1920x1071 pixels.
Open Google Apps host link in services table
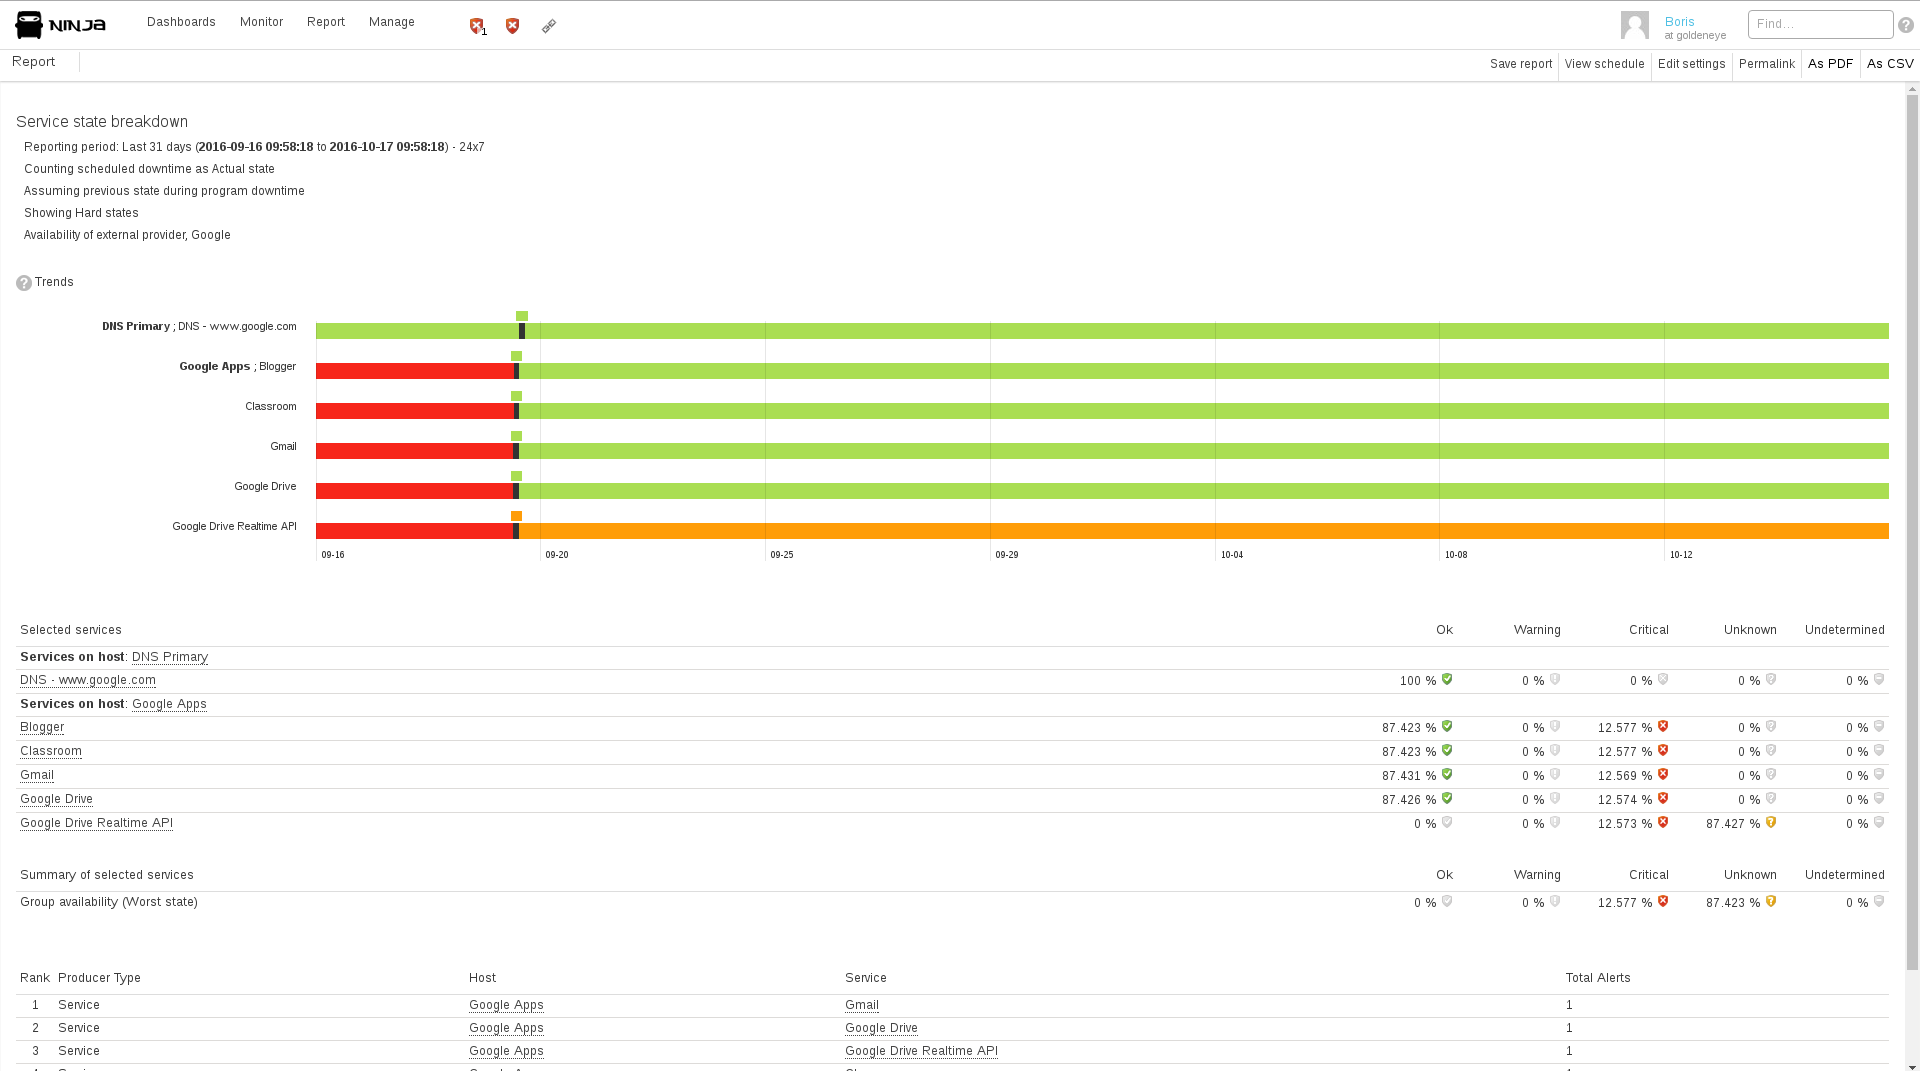(x=169, y=704)
